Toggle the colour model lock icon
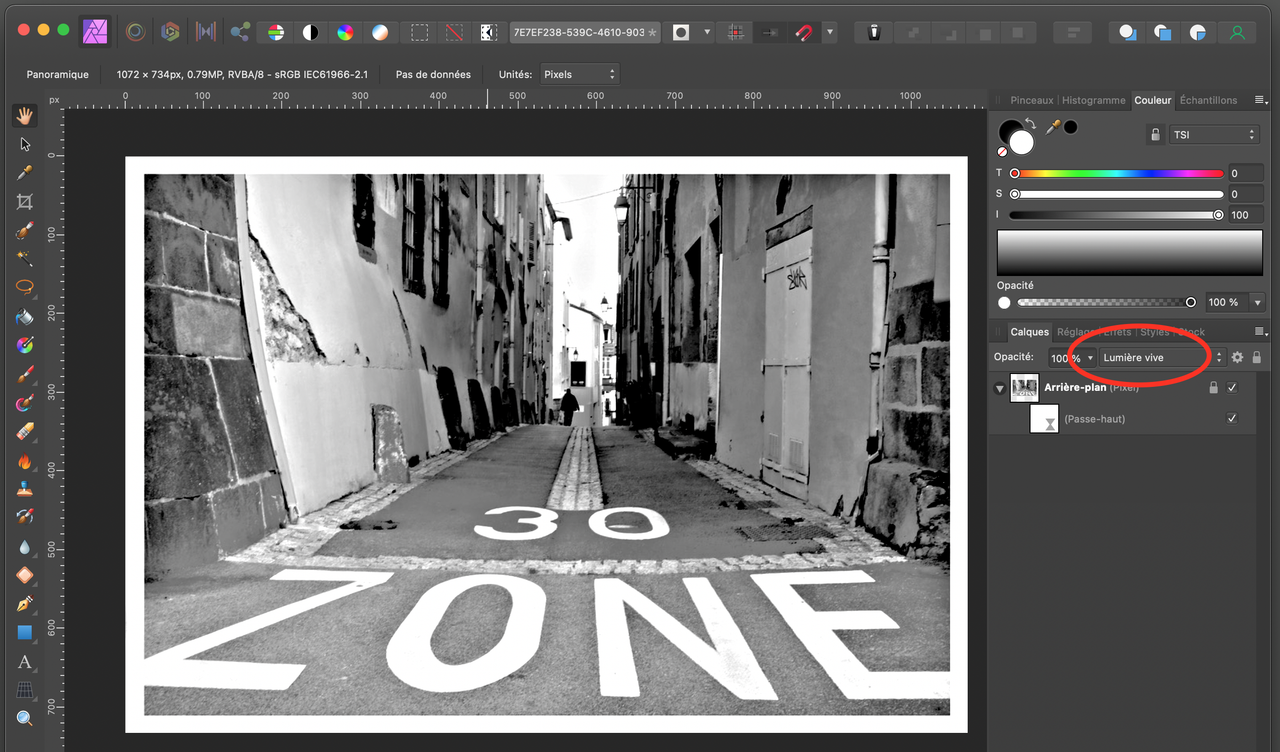This screenshot has width=1280, height=752. 1155,135
